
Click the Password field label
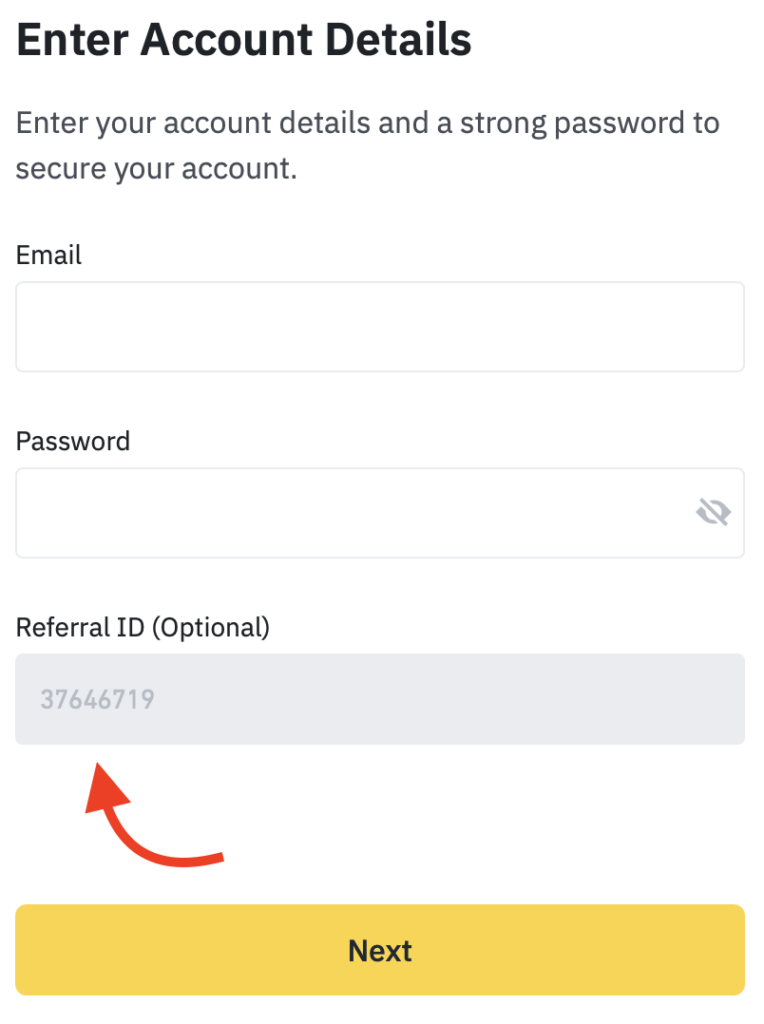73,441
